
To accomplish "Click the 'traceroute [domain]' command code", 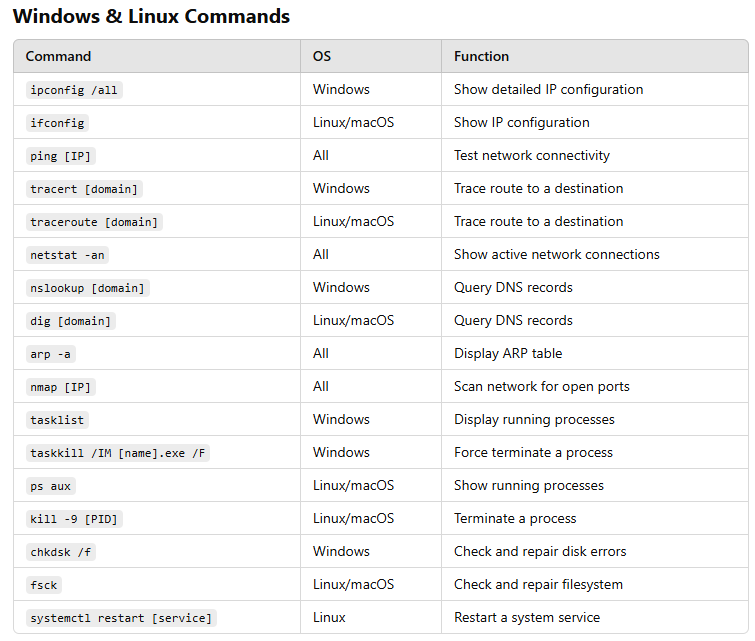I will [x=94, y=222].
